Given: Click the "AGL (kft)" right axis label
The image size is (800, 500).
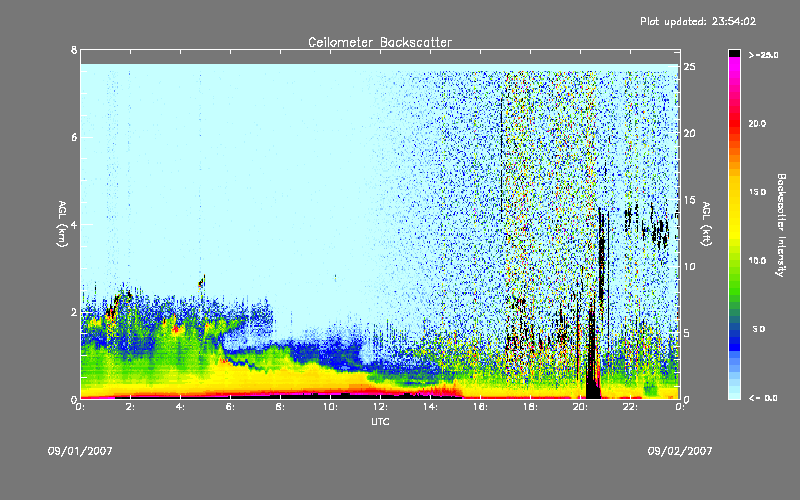Looking at the screenshot, I should pos(706,224).
